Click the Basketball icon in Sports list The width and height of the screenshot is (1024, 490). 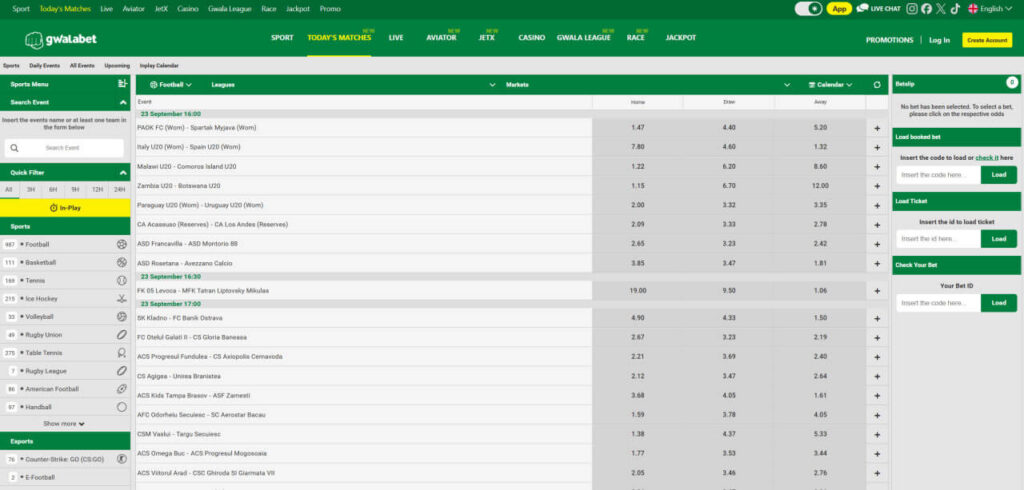(121, 262)
